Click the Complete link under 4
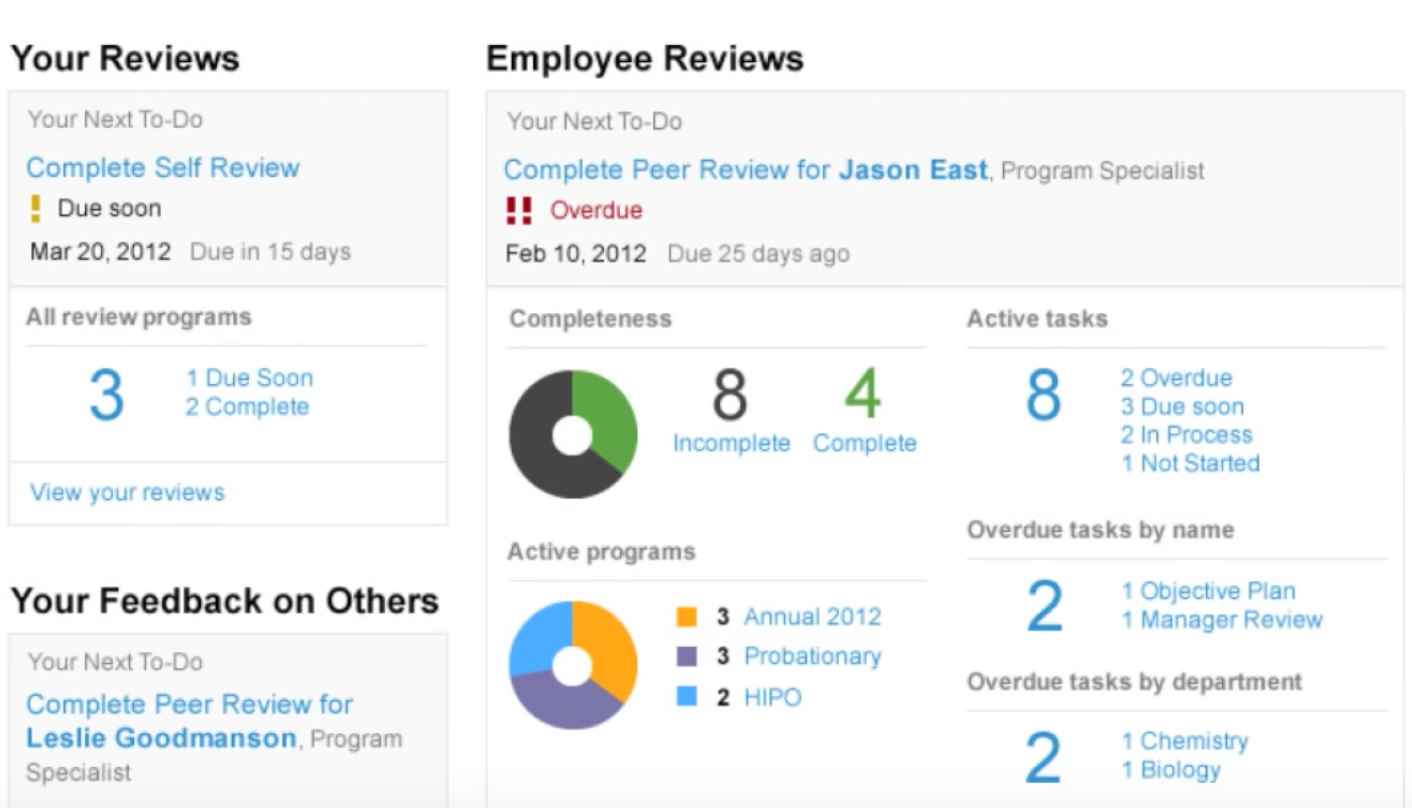1412x808 pixels. click(864, 443)
